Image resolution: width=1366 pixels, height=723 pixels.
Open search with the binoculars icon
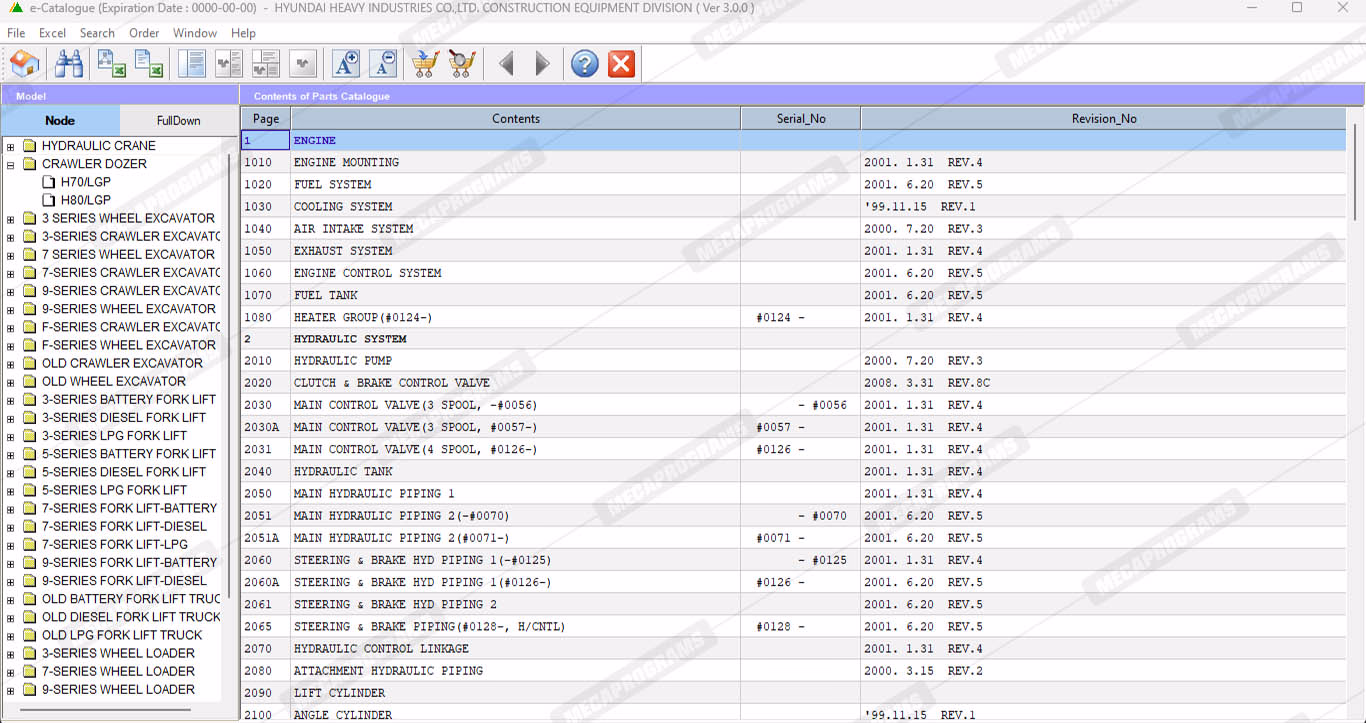(69, 64)
